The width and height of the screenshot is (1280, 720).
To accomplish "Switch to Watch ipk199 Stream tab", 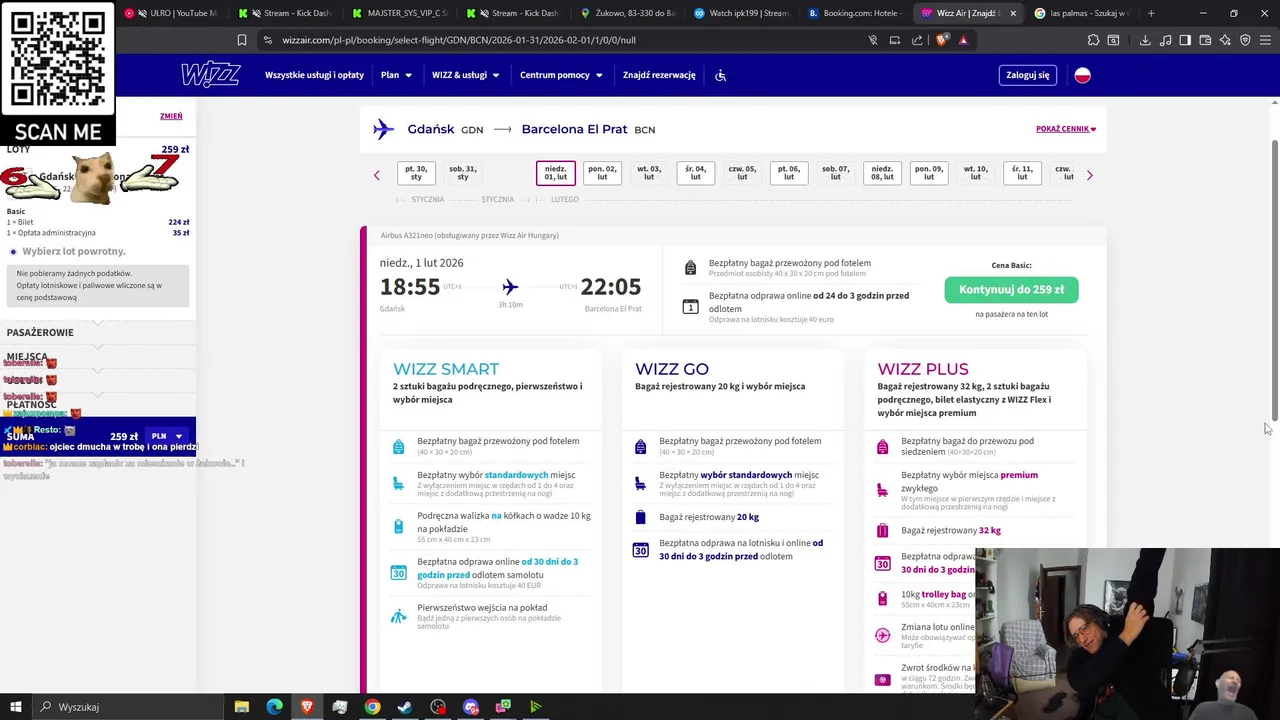I will click(x=740, y=13).
